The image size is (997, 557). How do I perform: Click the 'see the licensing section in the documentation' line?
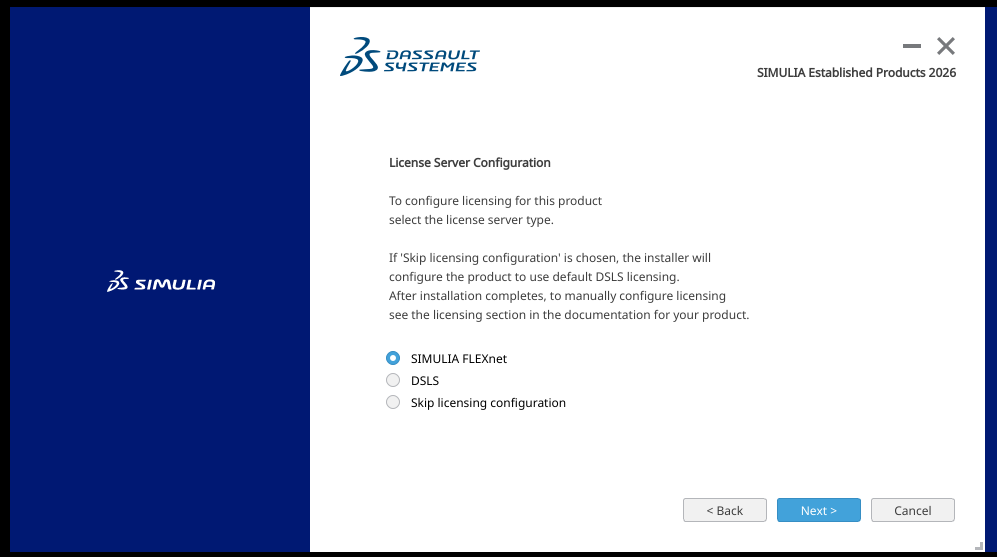[x=569, y=315]
